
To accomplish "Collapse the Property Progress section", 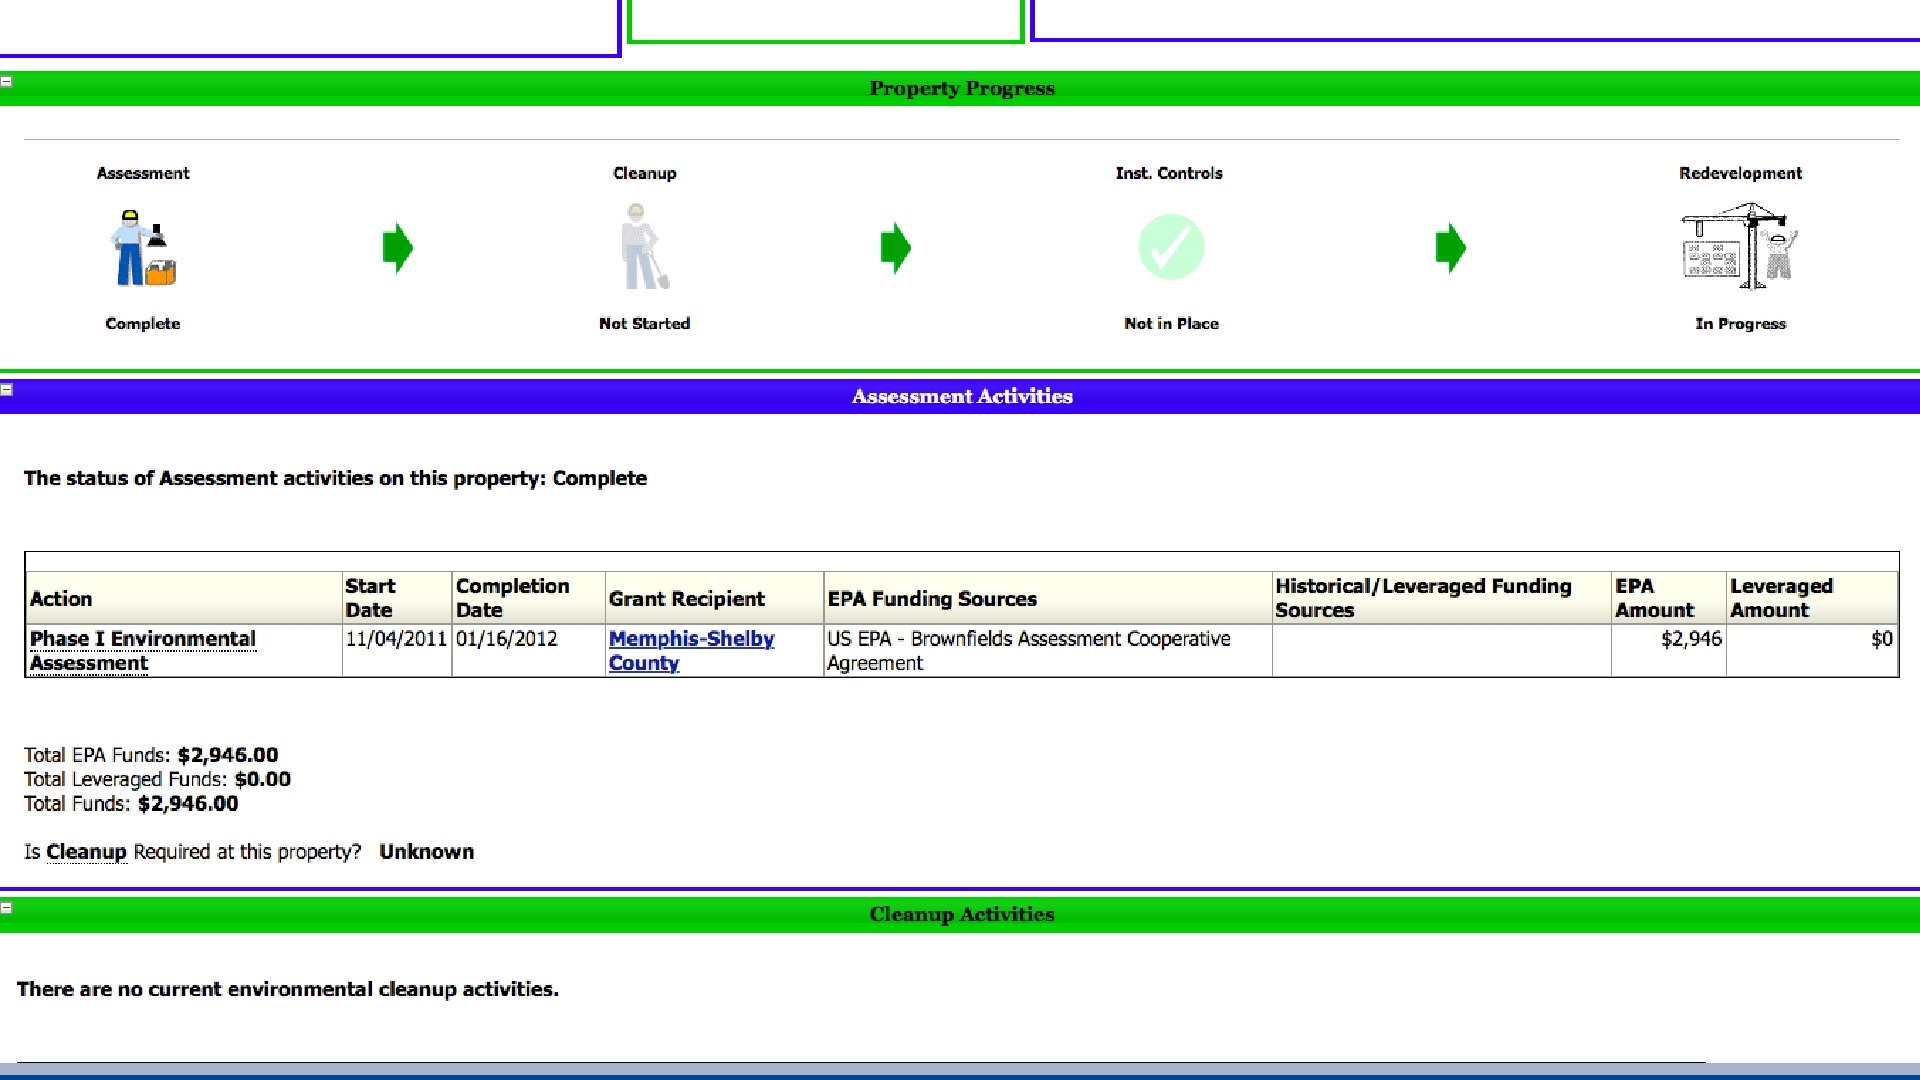I will coord(6,81).
